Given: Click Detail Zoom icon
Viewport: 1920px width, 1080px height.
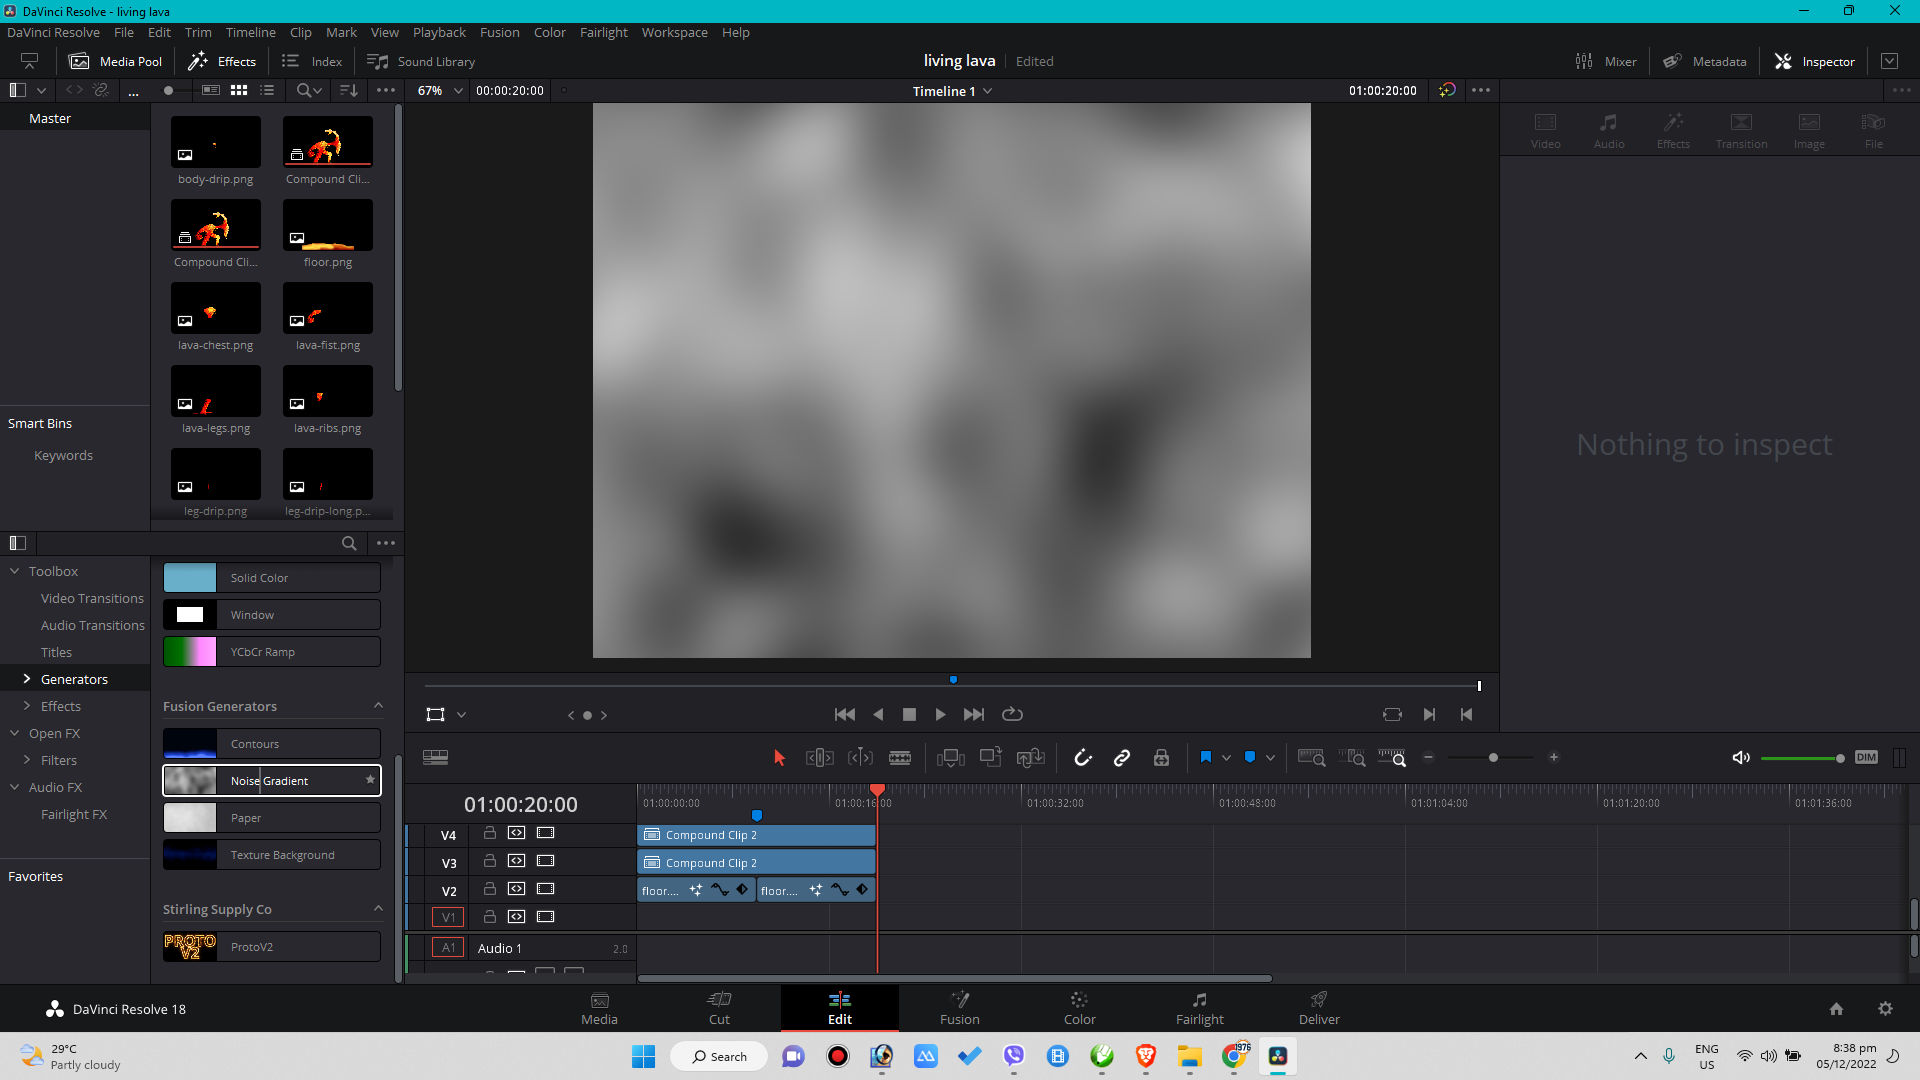Looking at the screenshot, I should click(x=1352, y=758).
